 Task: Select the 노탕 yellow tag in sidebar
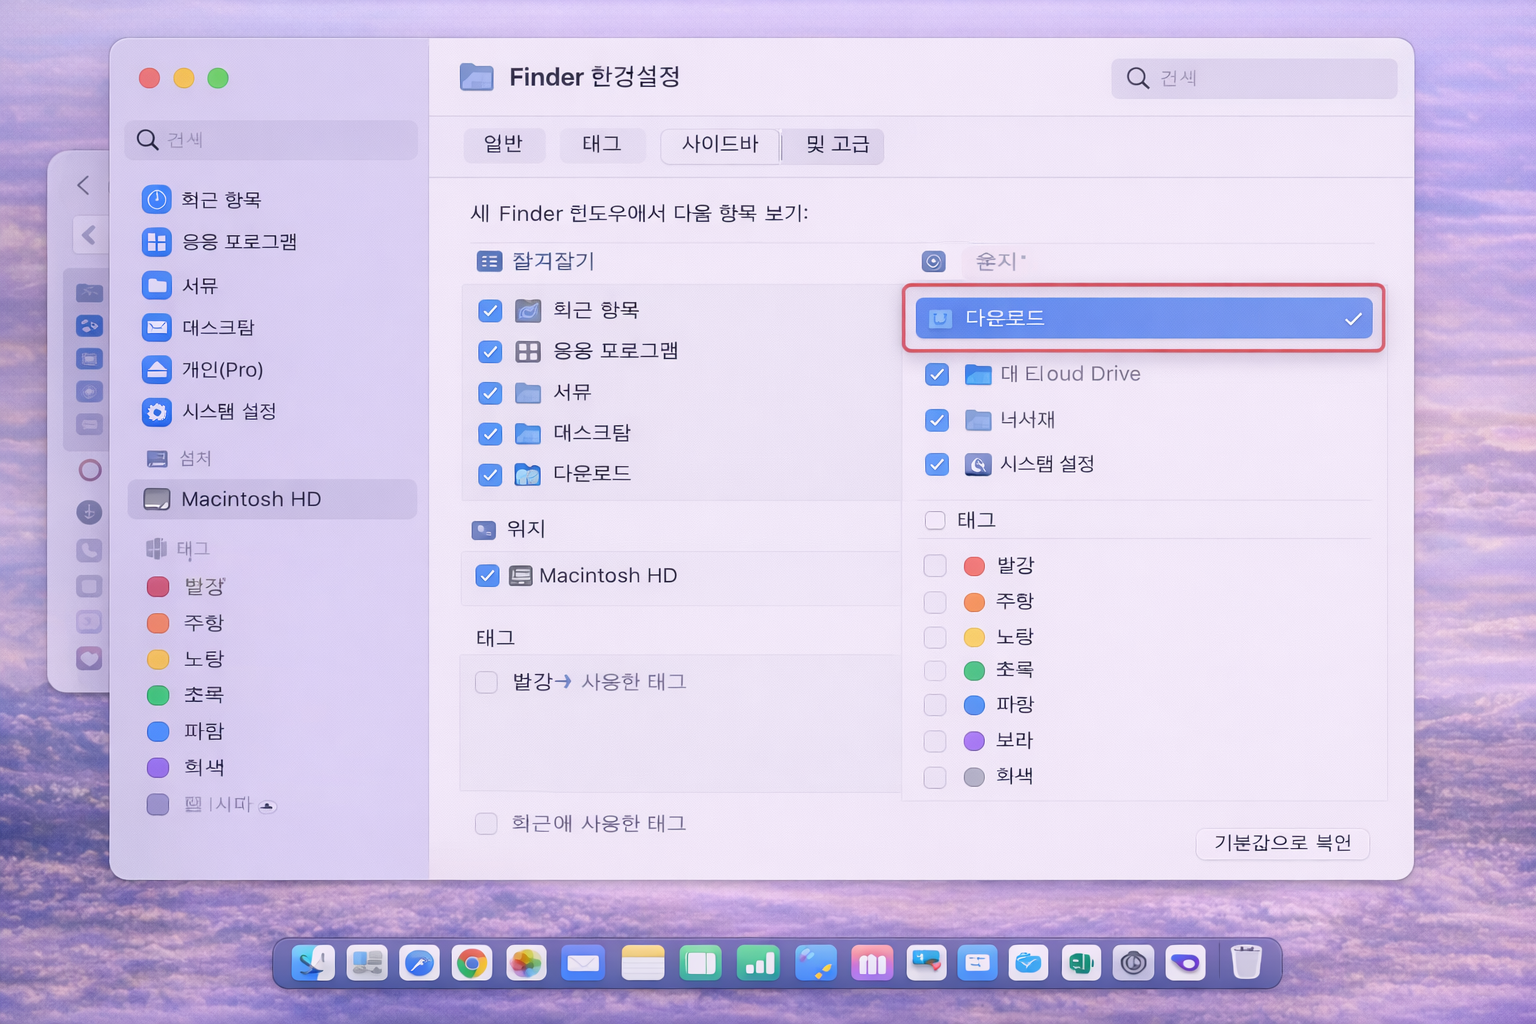pyautogui.click(x=188, y=659)
